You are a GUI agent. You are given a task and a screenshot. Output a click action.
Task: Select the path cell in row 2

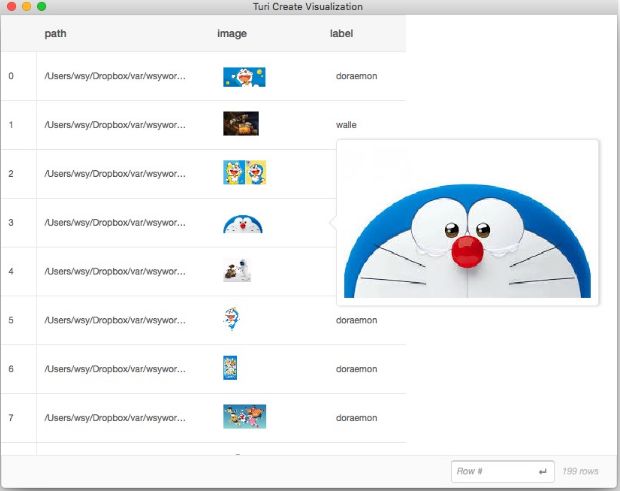click(x=115, y=174)
